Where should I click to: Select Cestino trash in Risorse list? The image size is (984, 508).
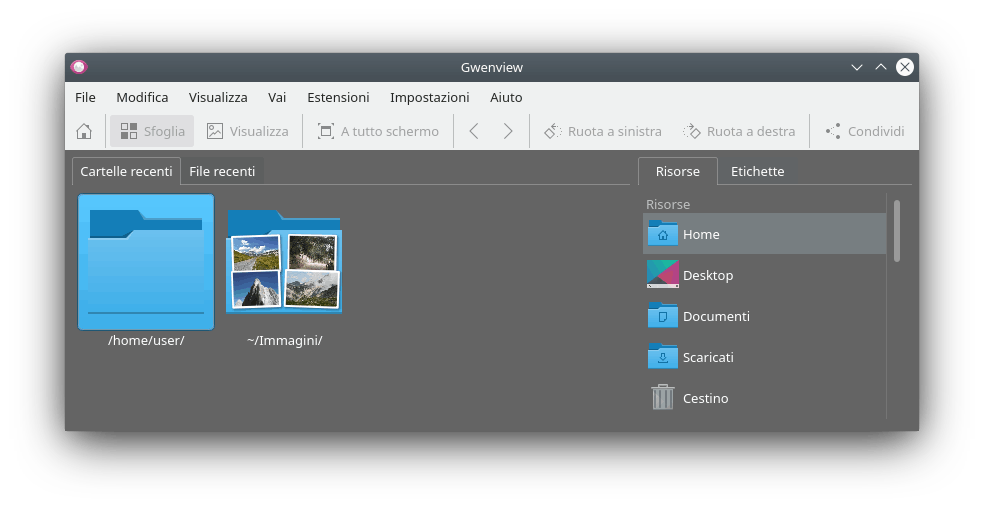(705, 398)
